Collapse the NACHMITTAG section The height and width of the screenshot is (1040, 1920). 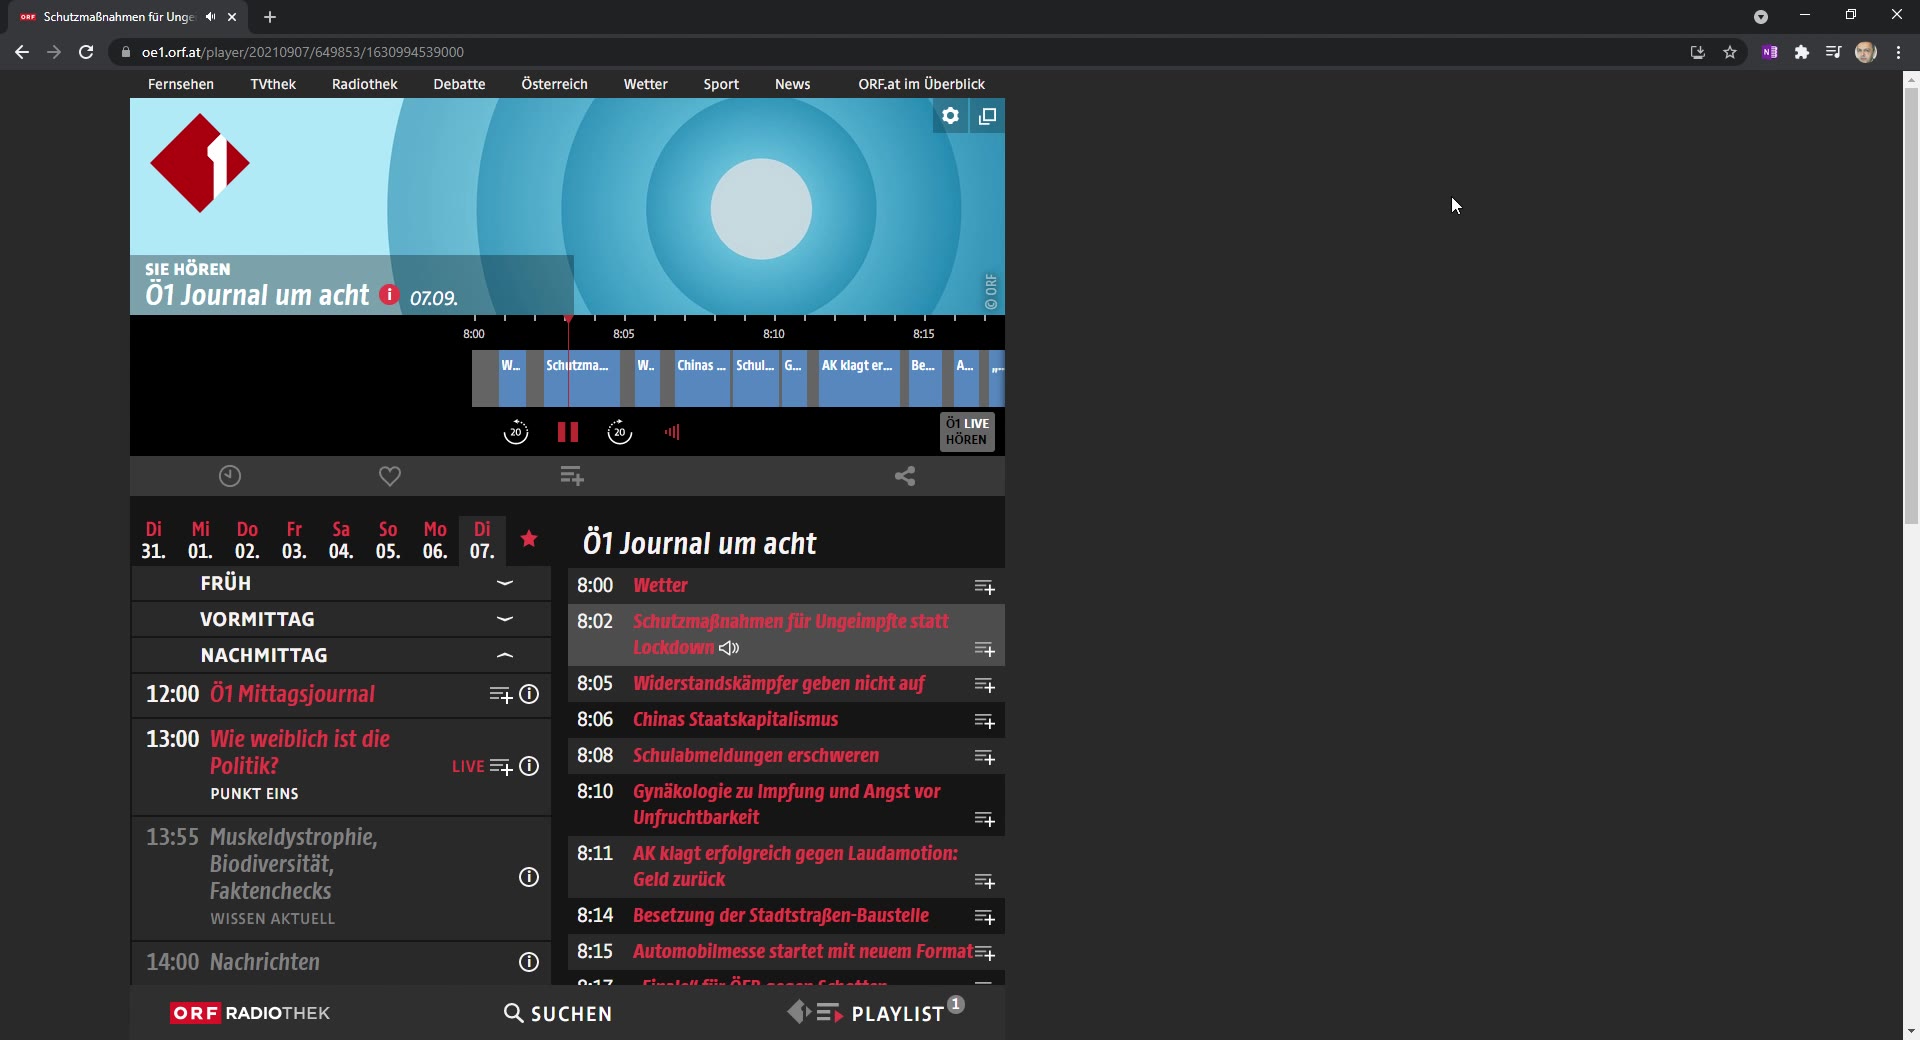pyautogui.click(x=341, y=655)
